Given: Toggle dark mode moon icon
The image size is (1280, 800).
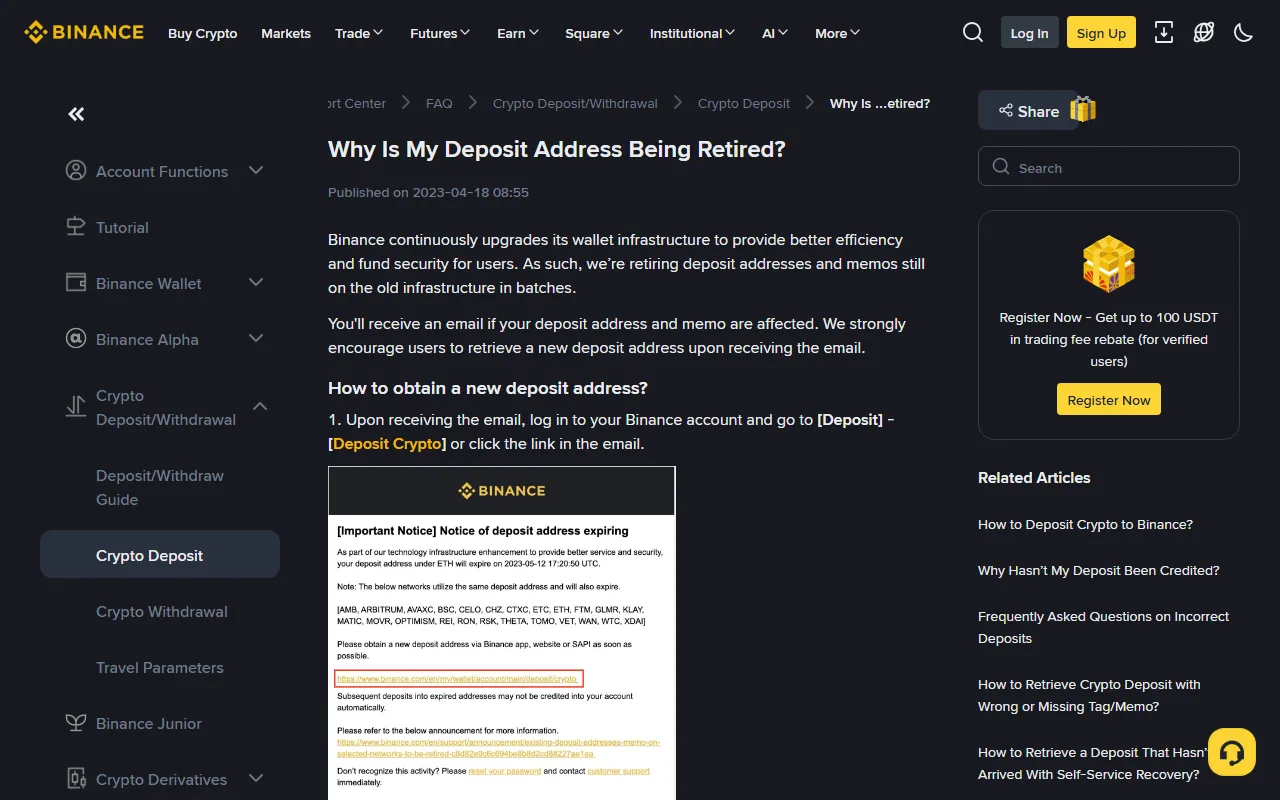Looking at the screenshot, I should click(x=1244, y=33).
